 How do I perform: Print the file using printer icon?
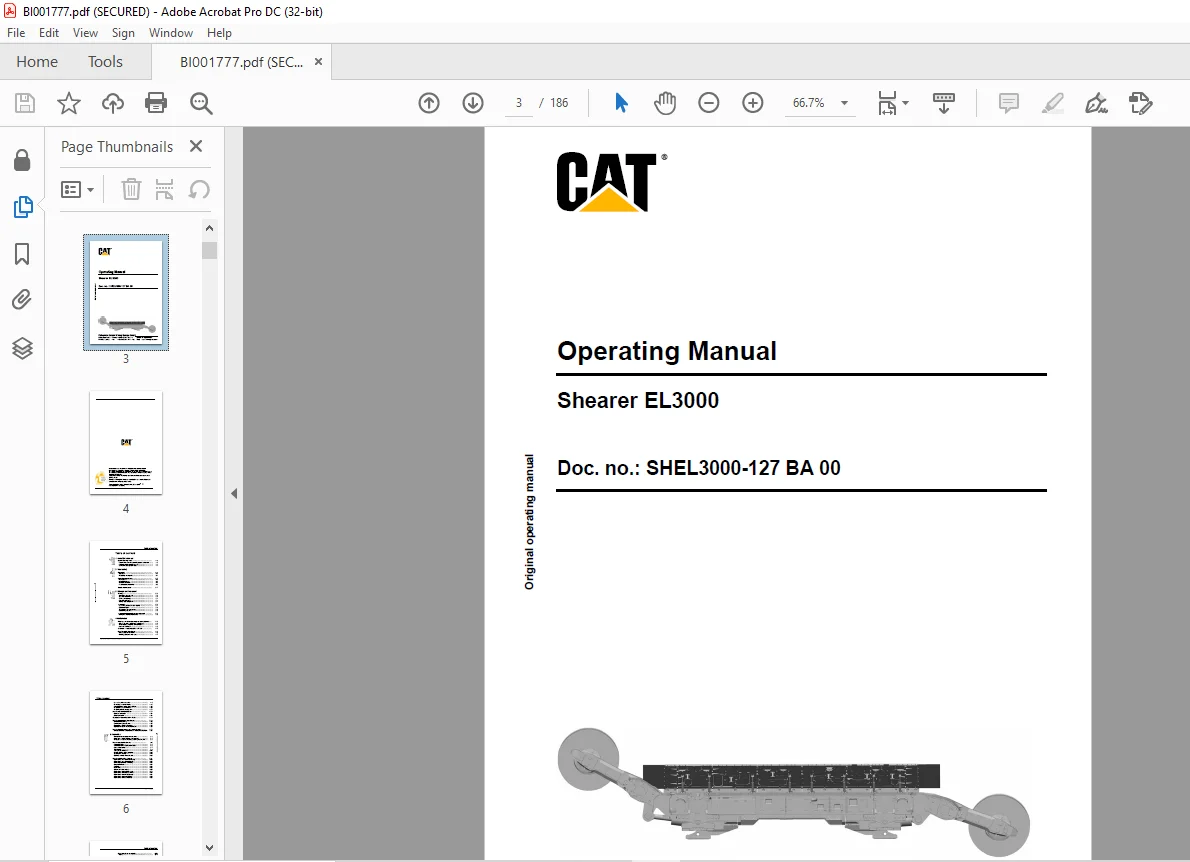156,103
